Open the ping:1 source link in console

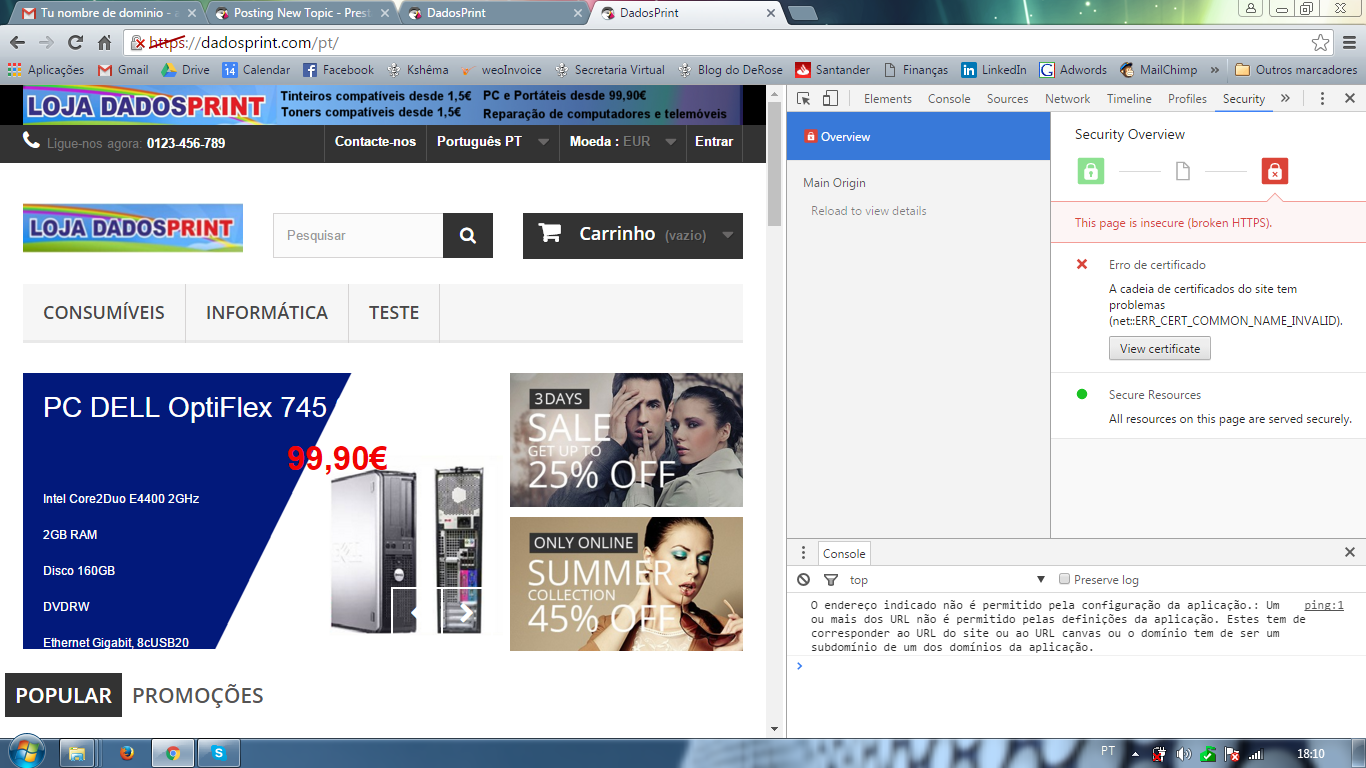tap(1324, 605)
